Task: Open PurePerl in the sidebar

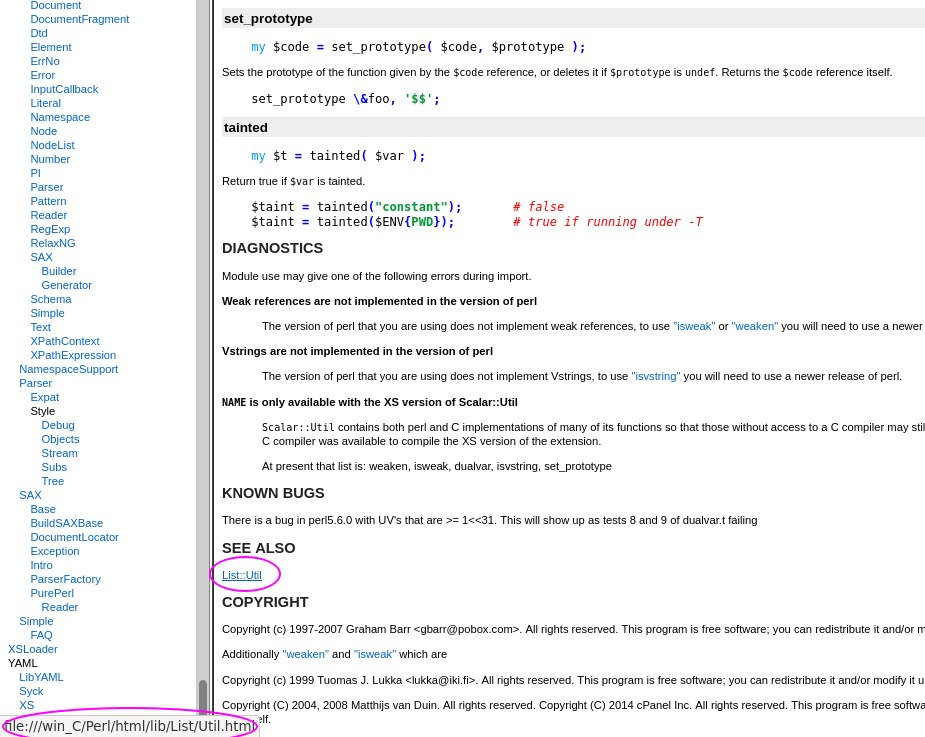Action: (52, 594)
